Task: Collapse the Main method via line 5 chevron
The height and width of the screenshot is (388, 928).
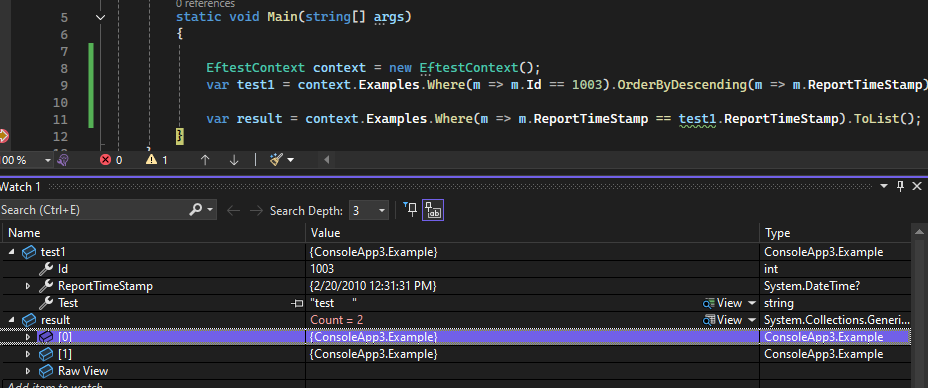Action: pyautogui.click(x=100, y=17)
